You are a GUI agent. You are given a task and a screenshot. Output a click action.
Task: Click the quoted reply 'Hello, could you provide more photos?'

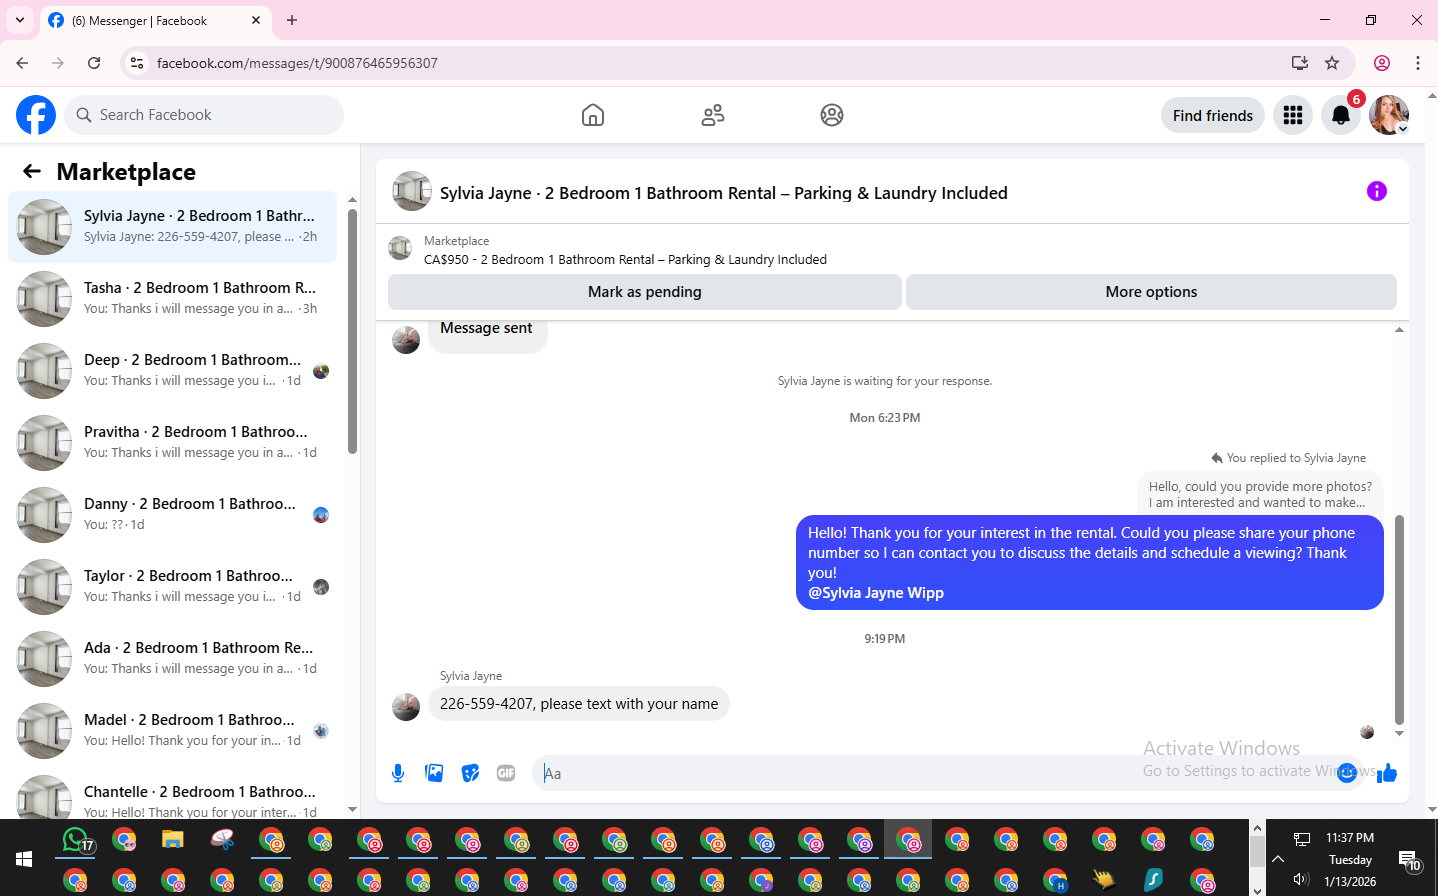click(x=1260, y=494)
